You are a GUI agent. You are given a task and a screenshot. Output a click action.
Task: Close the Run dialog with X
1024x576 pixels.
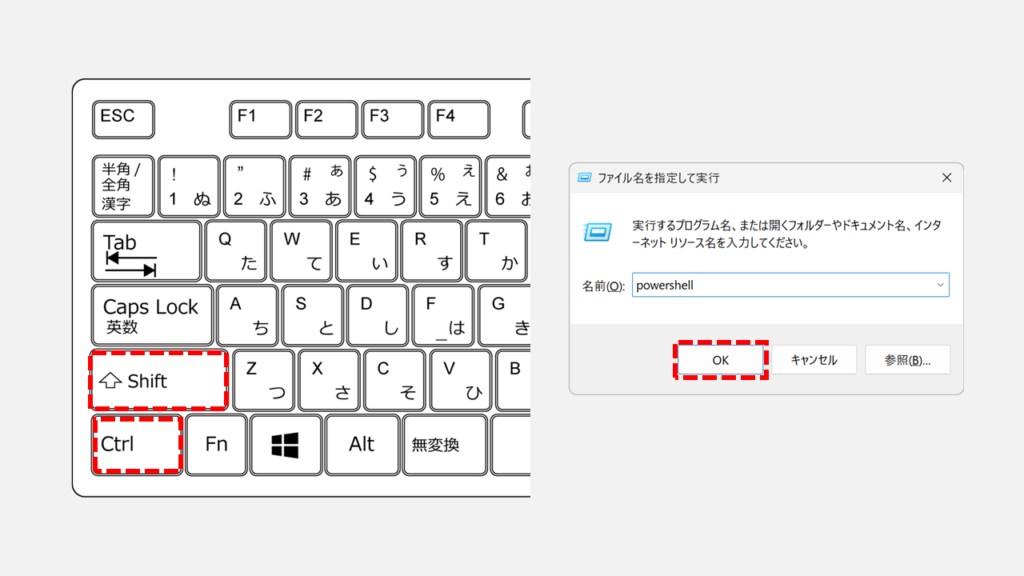(946, 178)
